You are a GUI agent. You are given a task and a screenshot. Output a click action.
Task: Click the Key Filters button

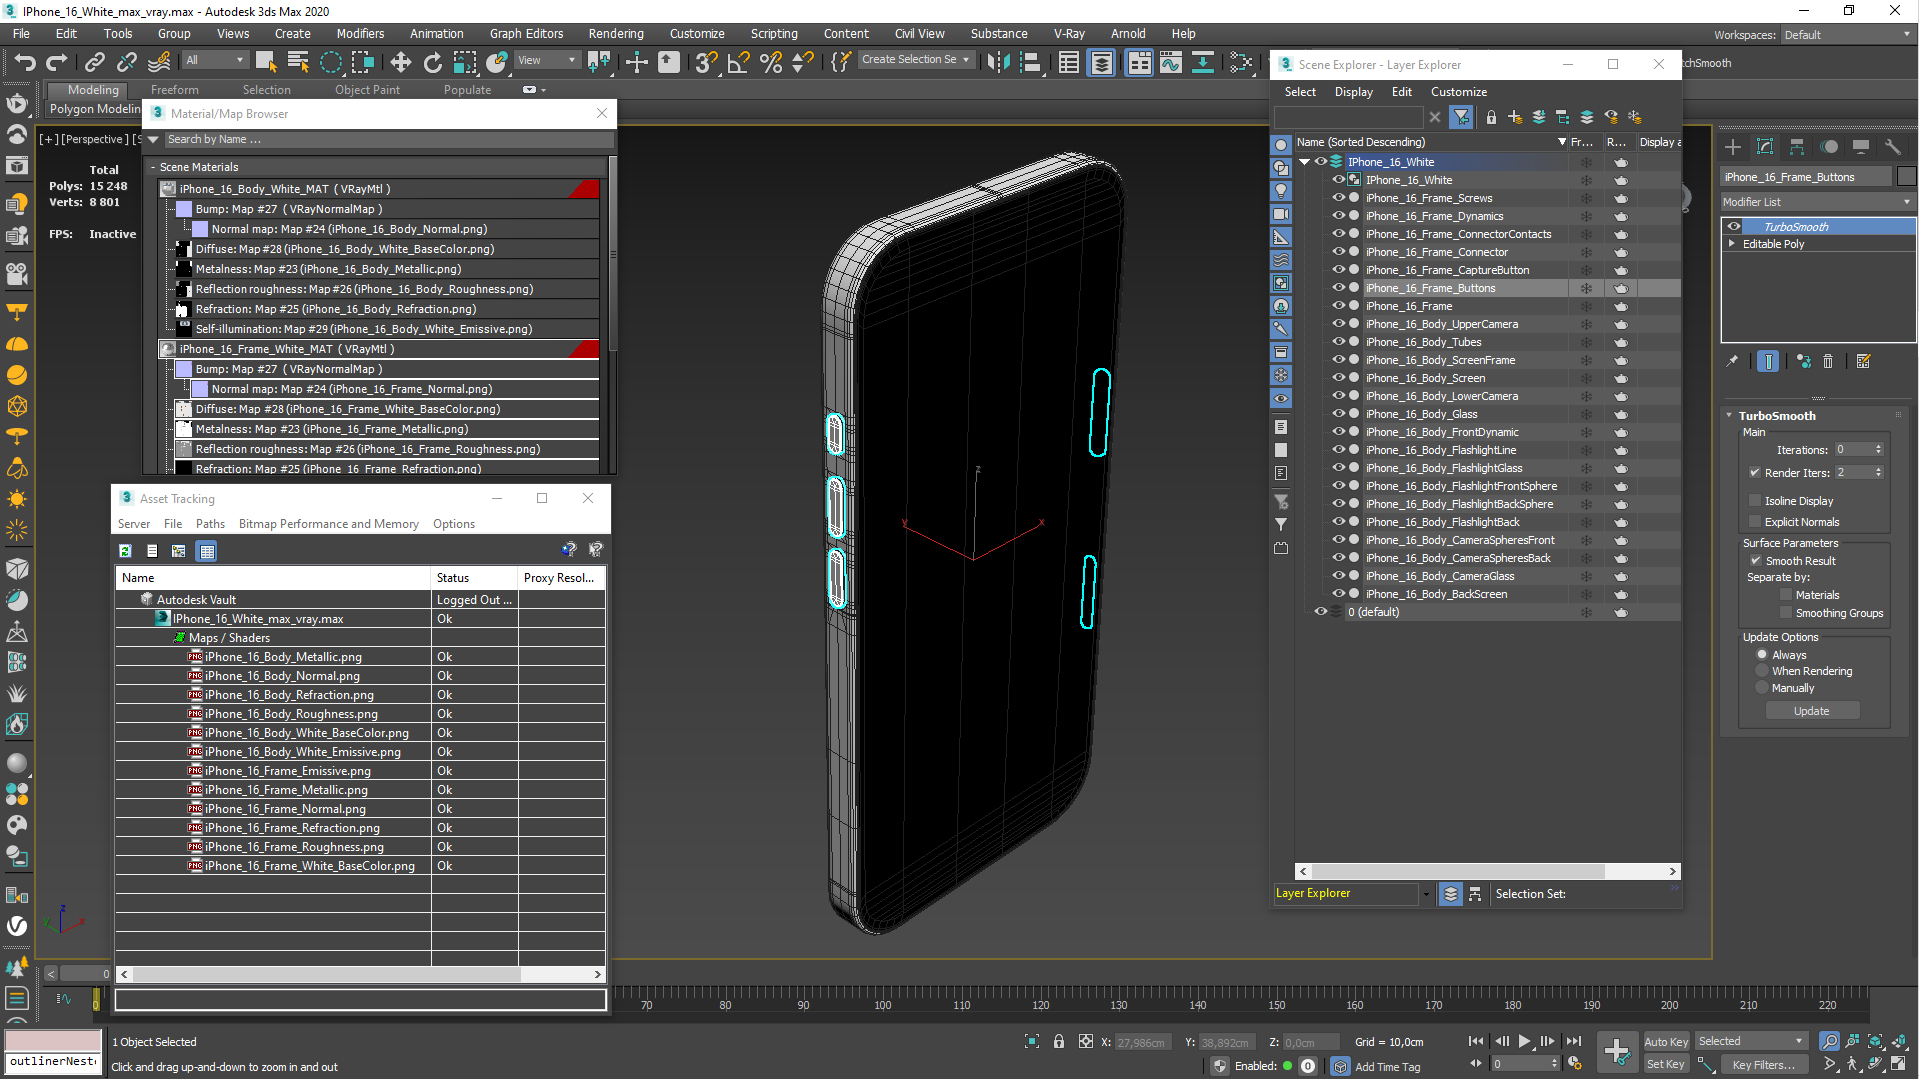(x=1764, y=1065)
